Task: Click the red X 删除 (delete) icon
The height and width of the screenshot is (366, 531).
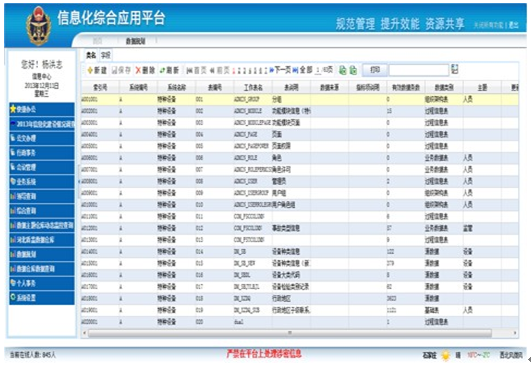Action: (138, 70)
